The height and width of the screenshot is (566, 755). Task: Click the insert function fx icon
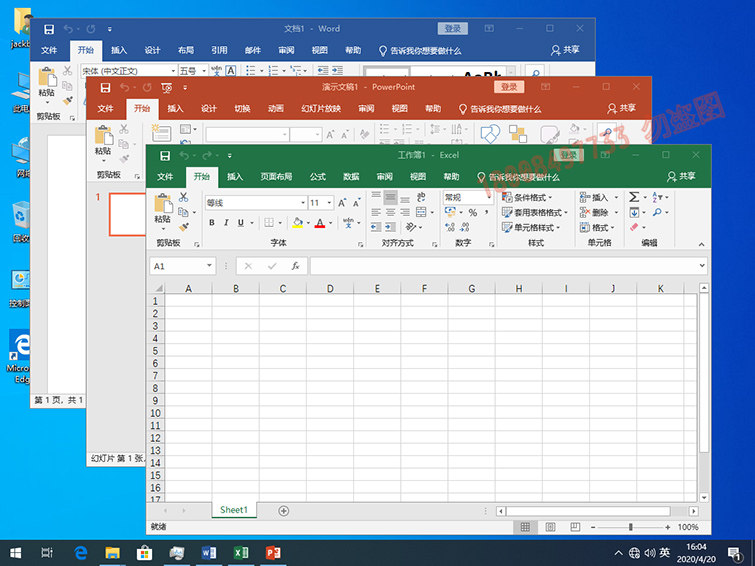tap(295, 266)
